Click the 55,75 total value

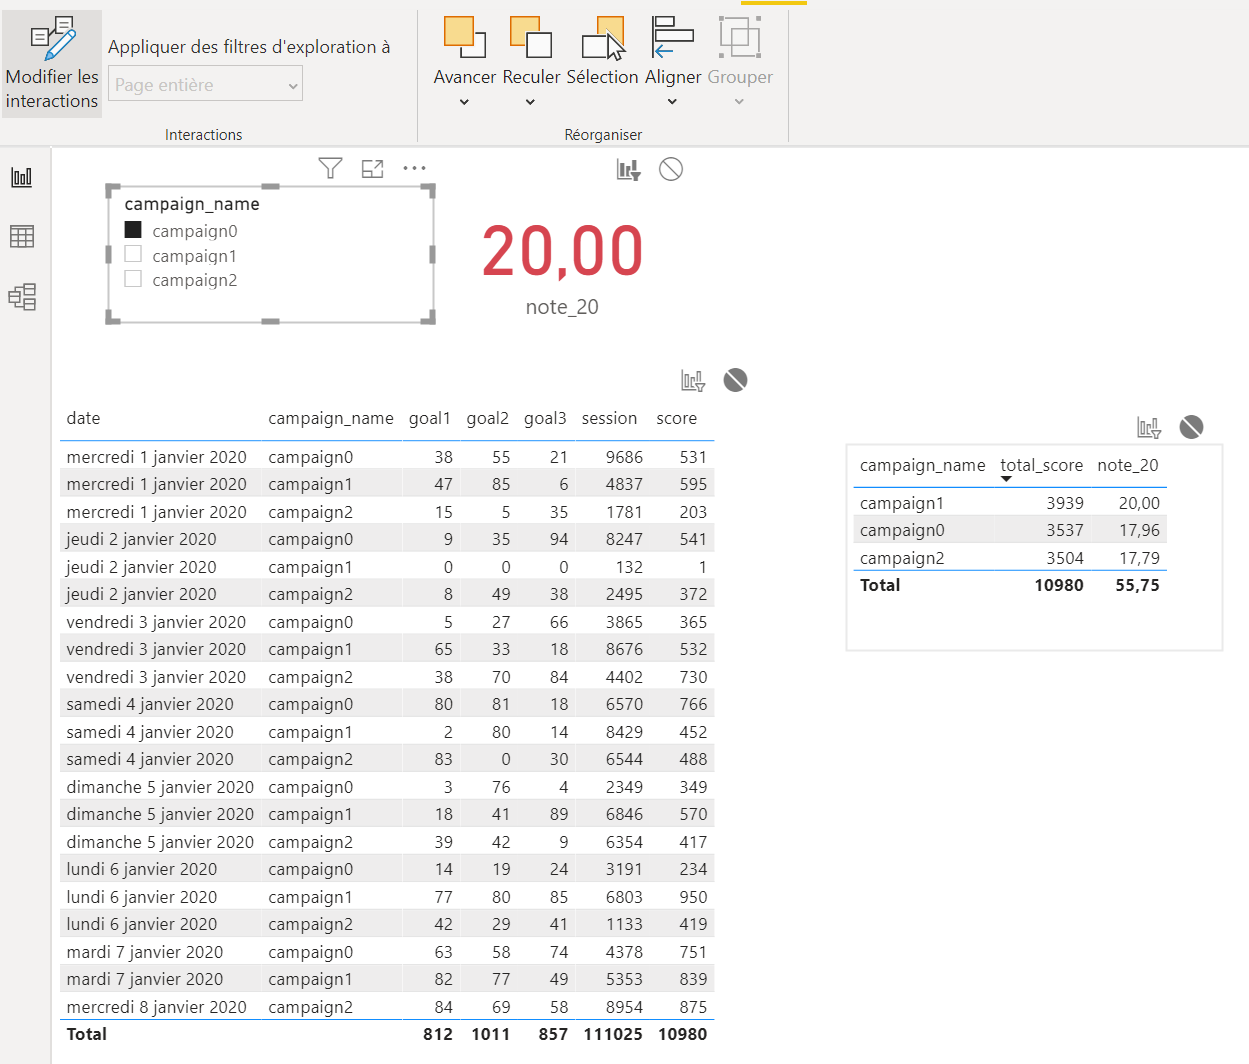point(1138,585)
